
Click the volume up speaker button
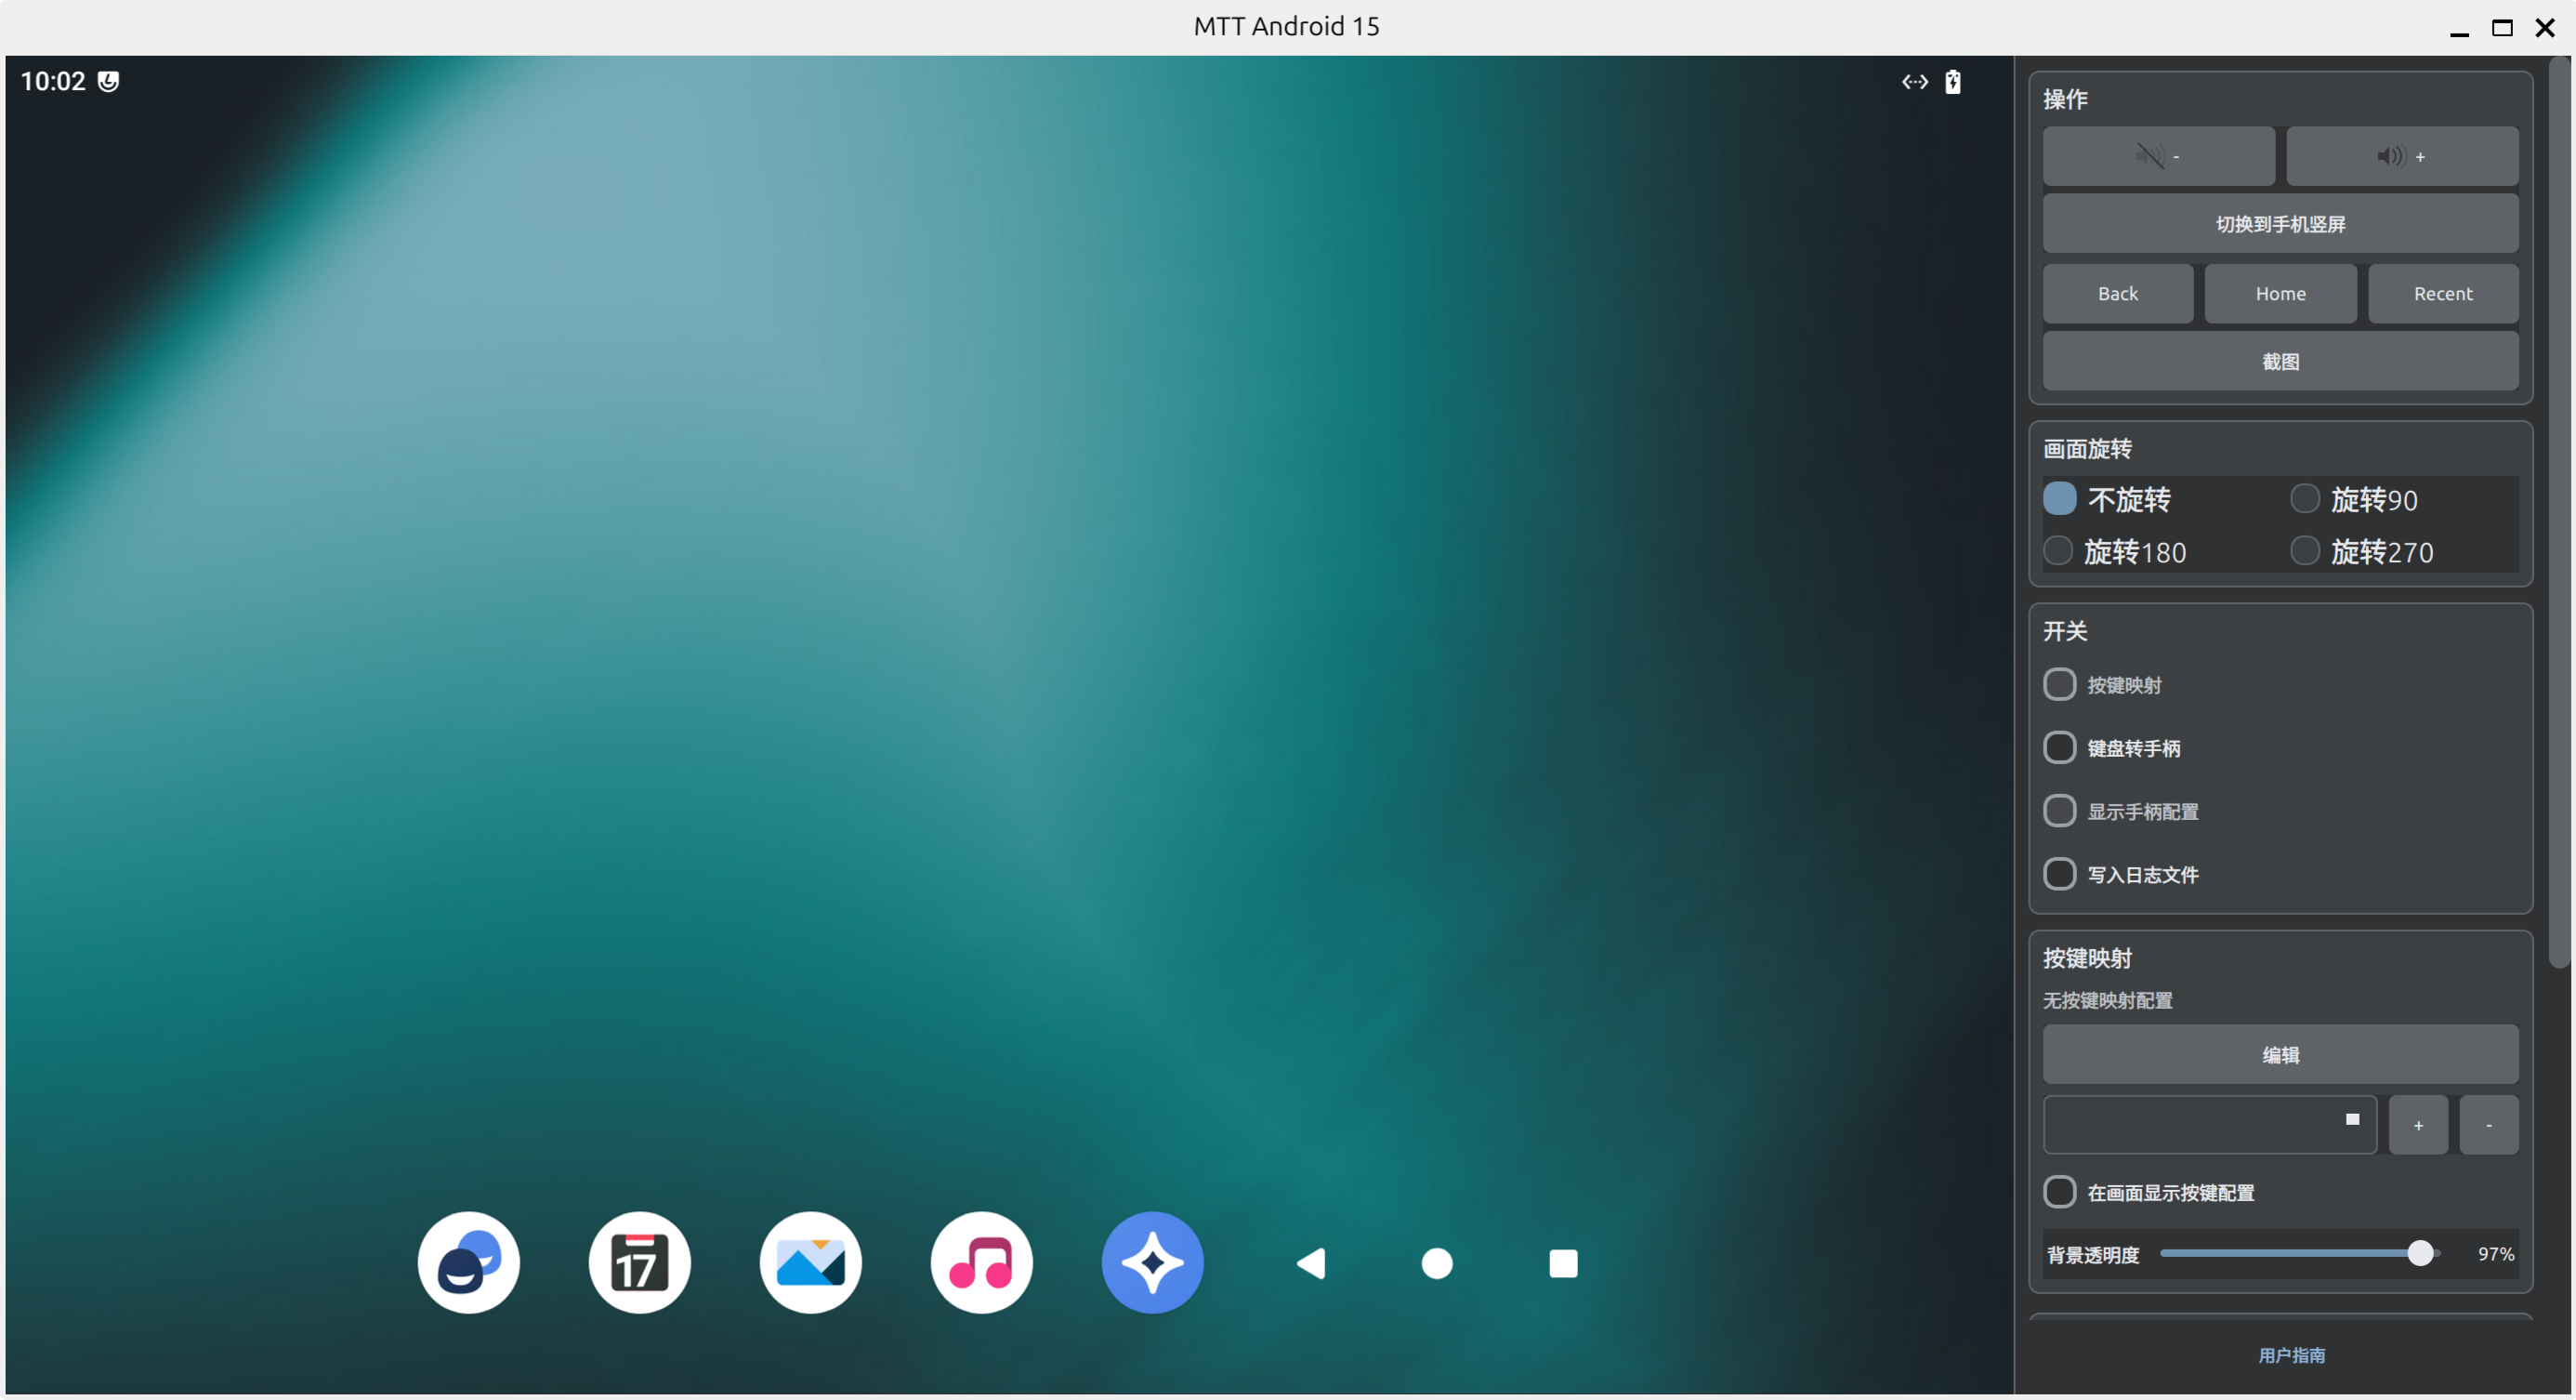[2402, 156]
